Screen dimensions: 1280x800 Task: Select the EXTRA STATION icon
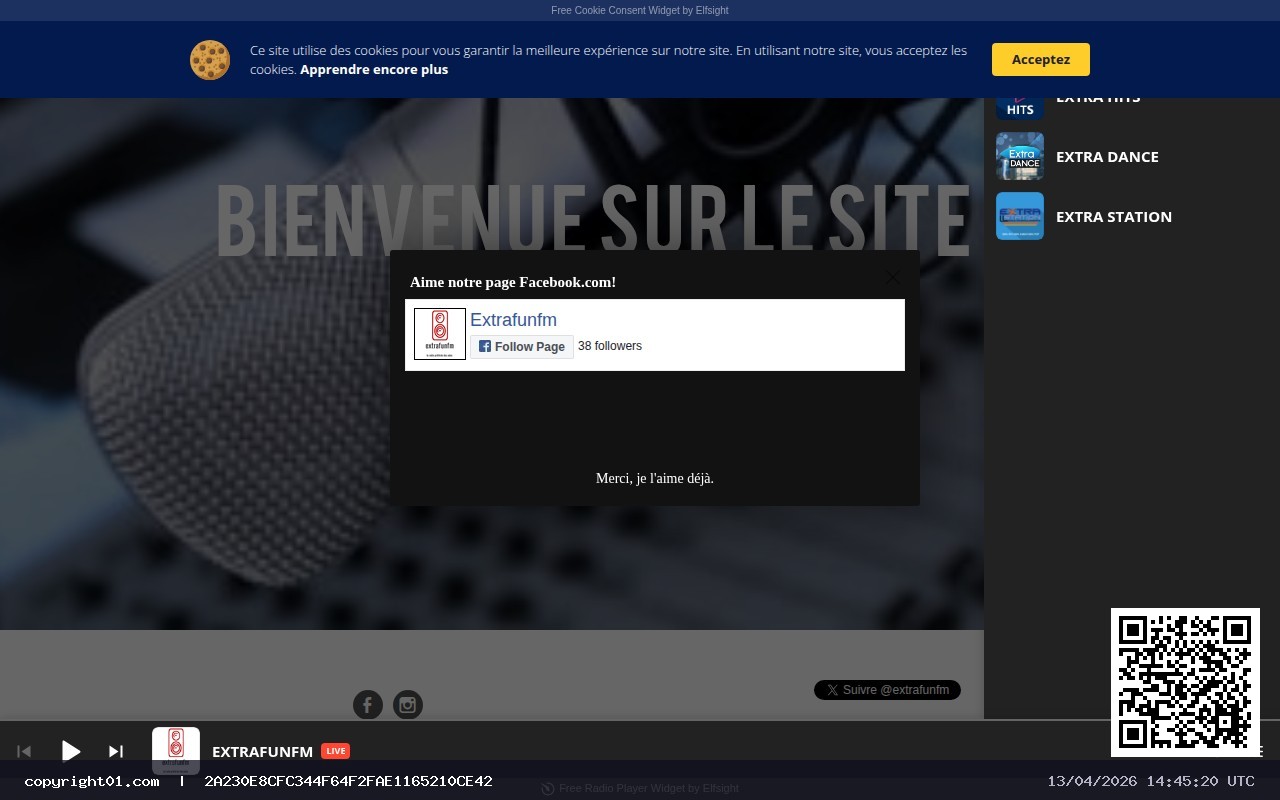point(1019,216)
